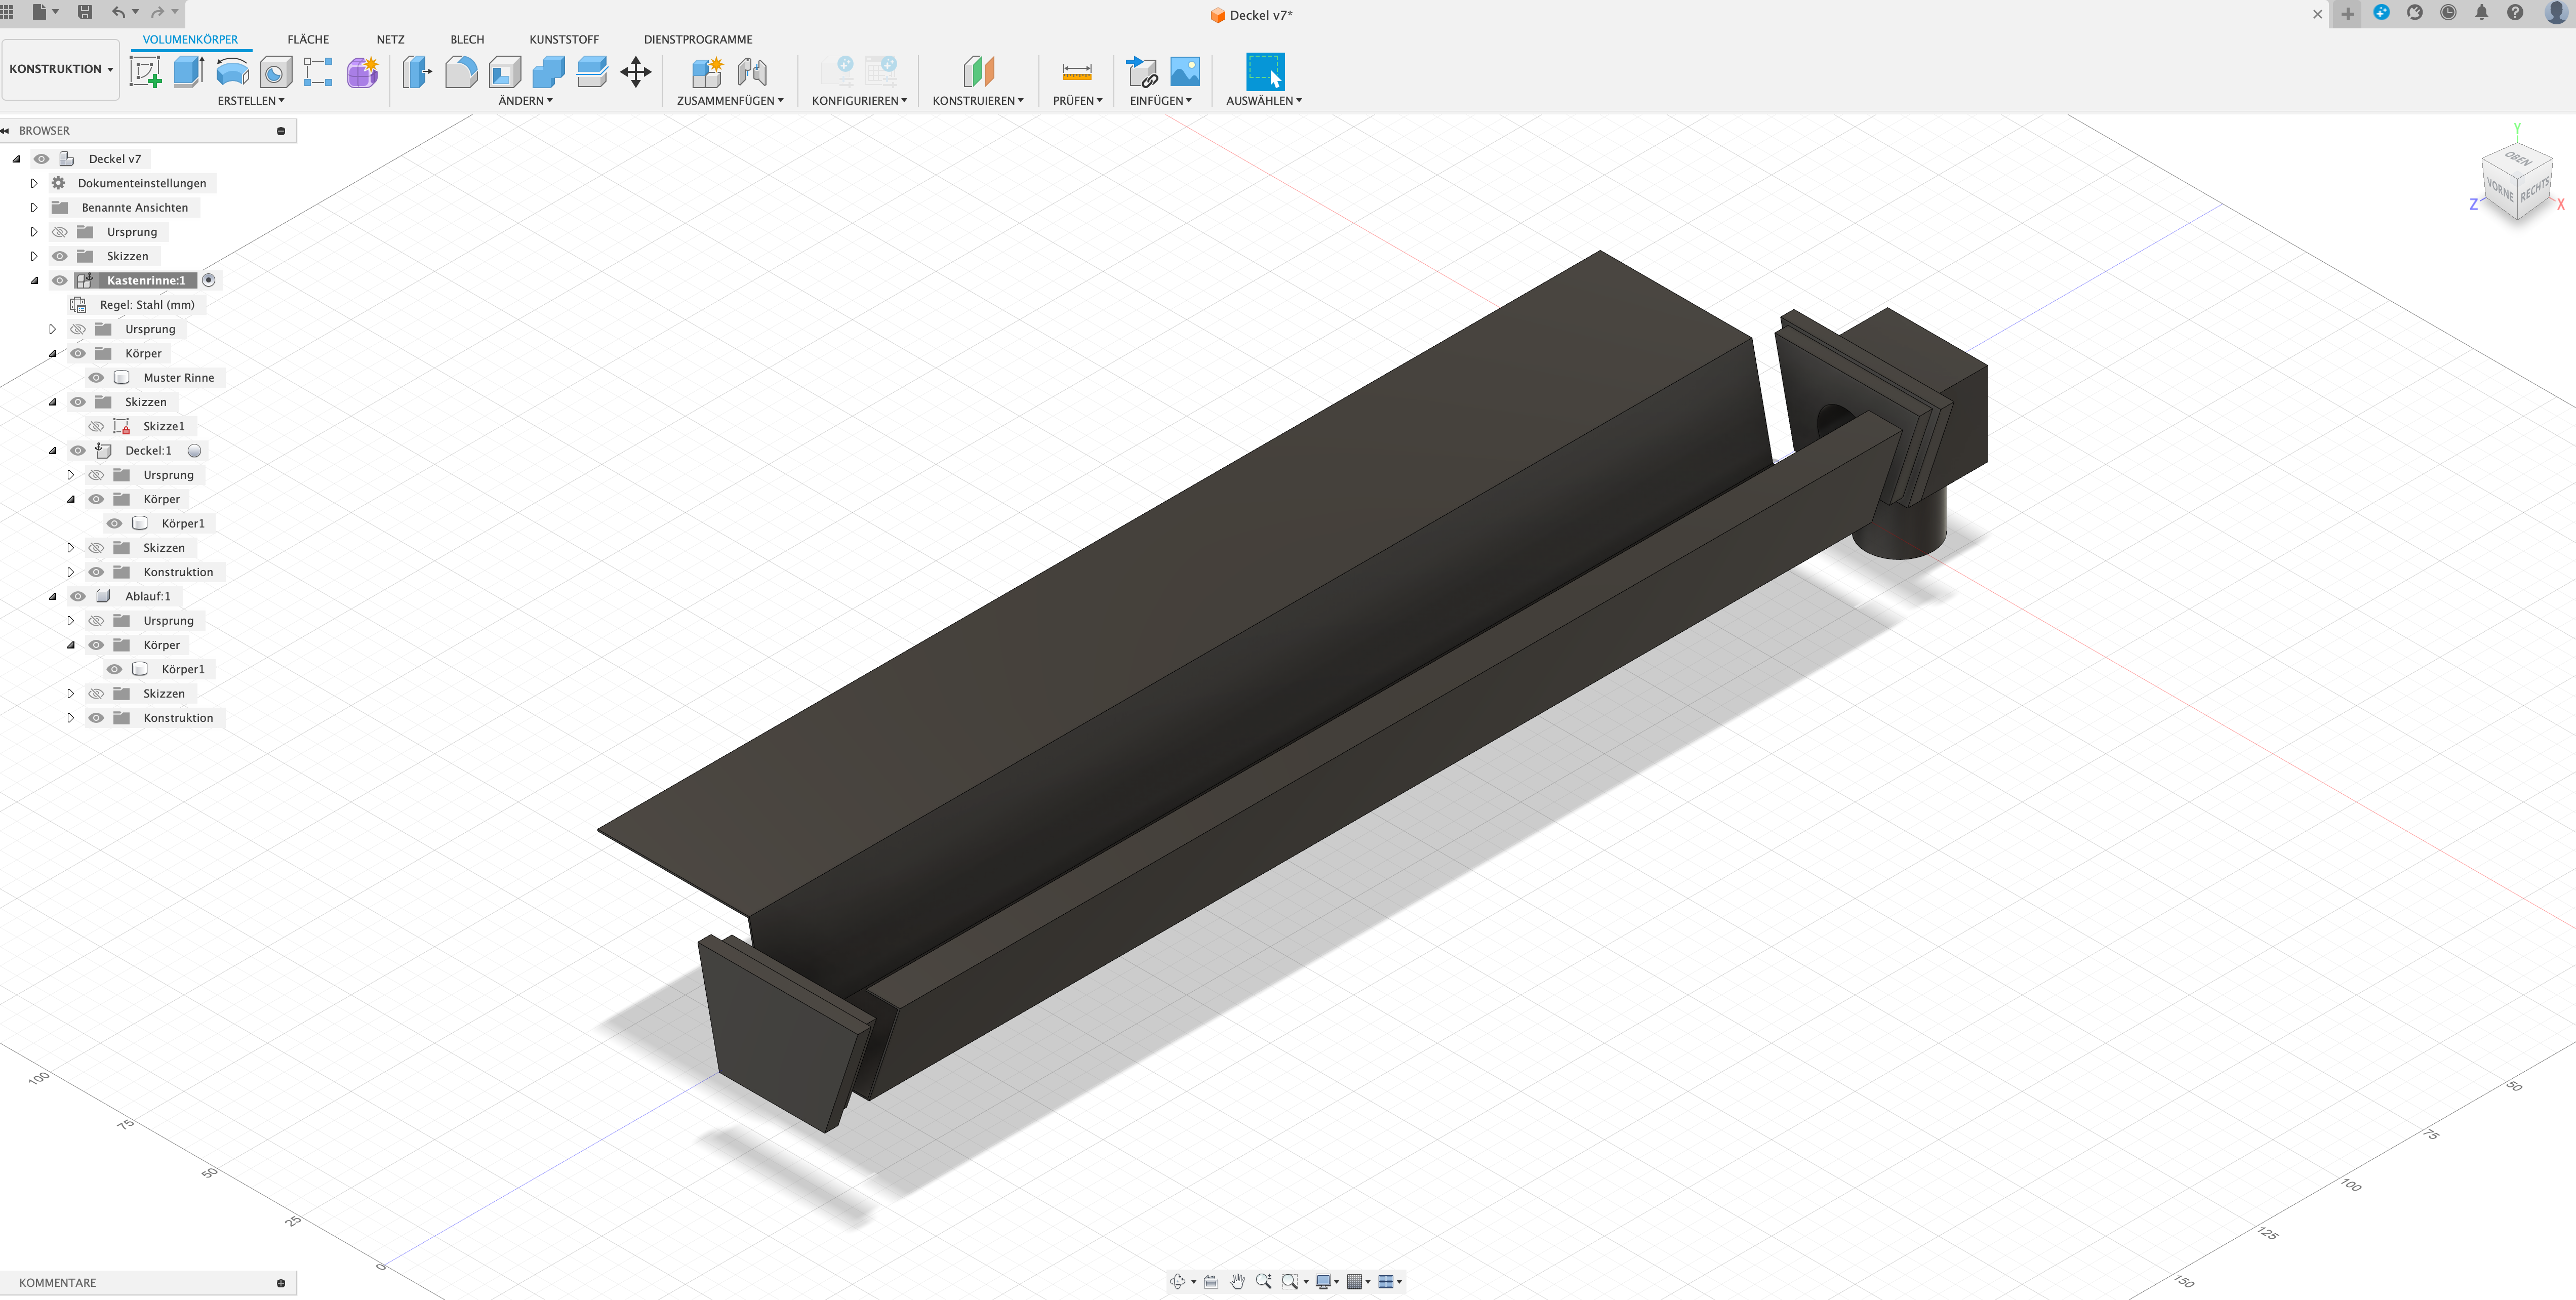The height and width of the screenshot is (1300, 2576).
Task: Click the Press Pull tool icon
Action: coord(417,72)
